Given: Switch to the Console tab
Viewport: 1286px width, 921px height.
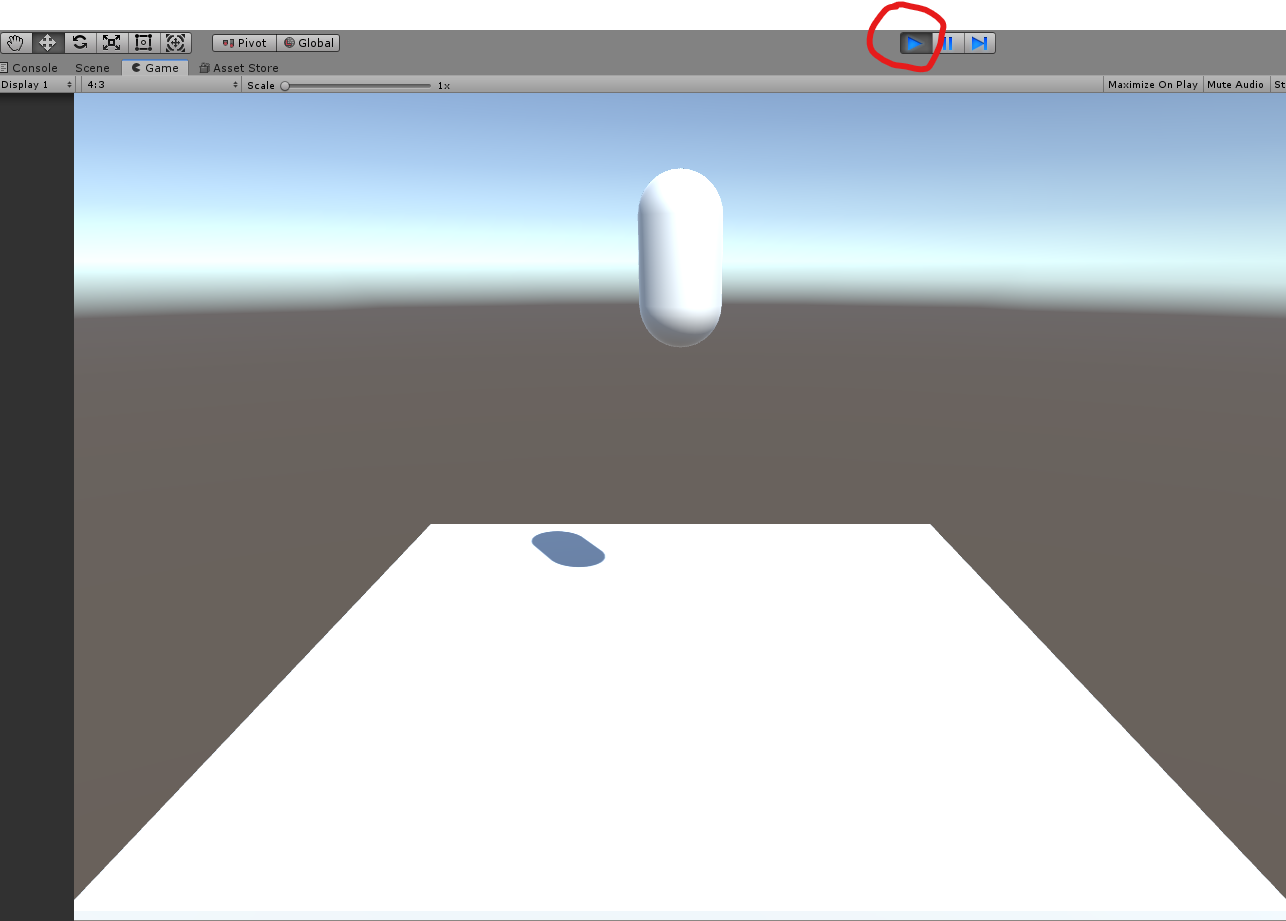Looking at the screenshot, I should click(x=30, y=68).
